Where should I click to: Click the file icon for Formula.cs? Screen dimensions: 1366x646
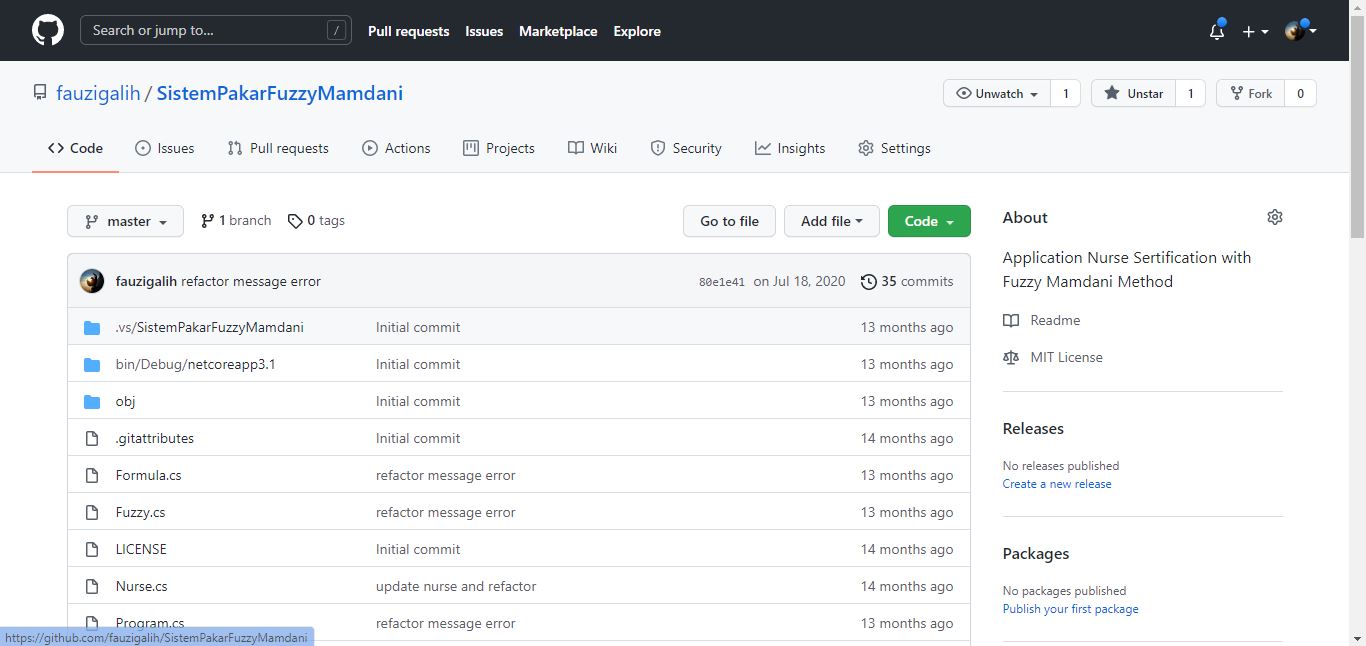[92, 475]
